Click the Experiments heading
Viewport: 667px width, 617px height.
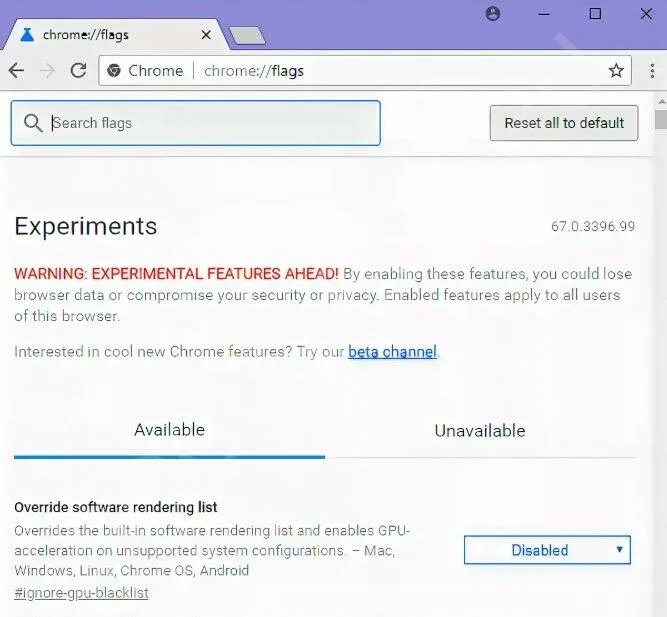[86, 226]
